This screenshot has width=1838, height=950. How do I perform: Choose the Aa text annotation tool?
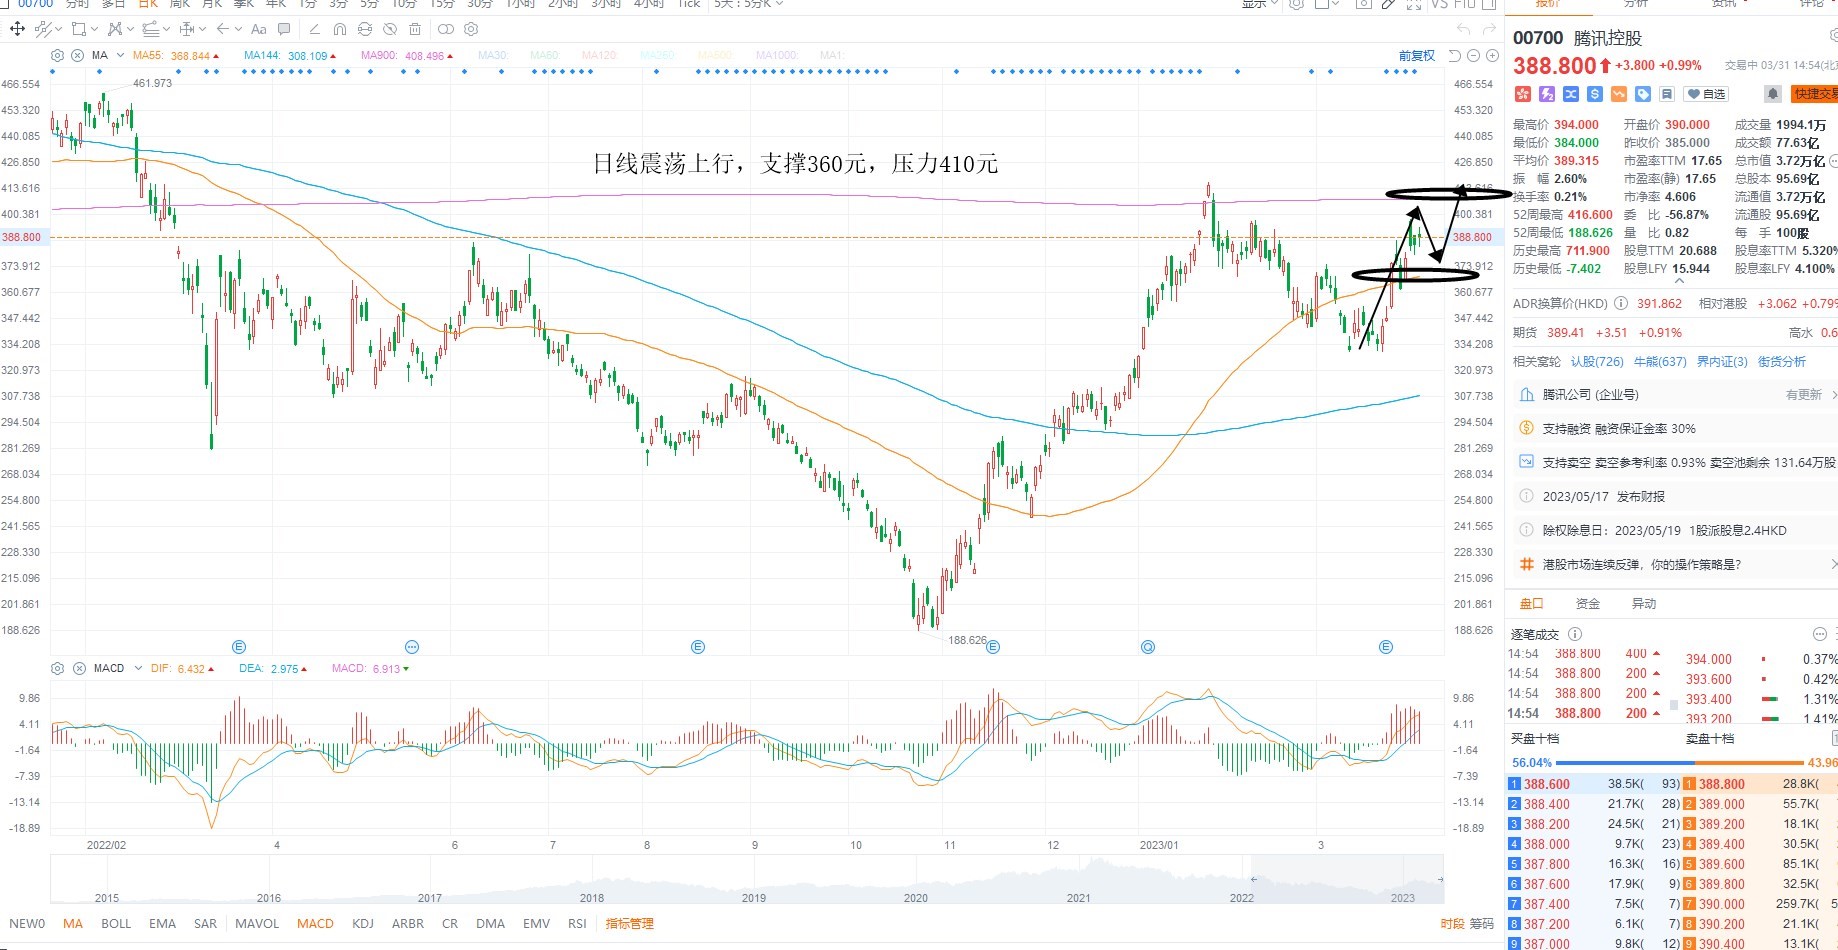tap(258, 29)
